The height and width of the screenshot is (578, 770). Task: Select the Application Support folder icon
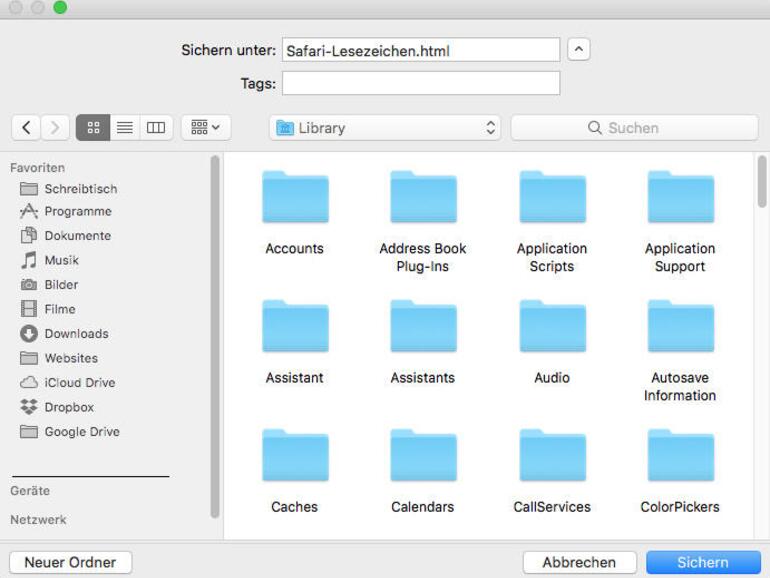pos(681,197)
